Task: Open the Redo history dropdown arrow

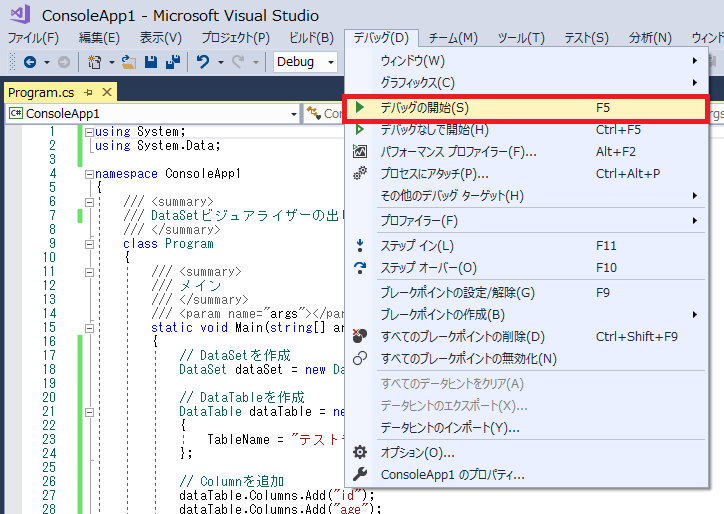Action: [x=256, y=62]
